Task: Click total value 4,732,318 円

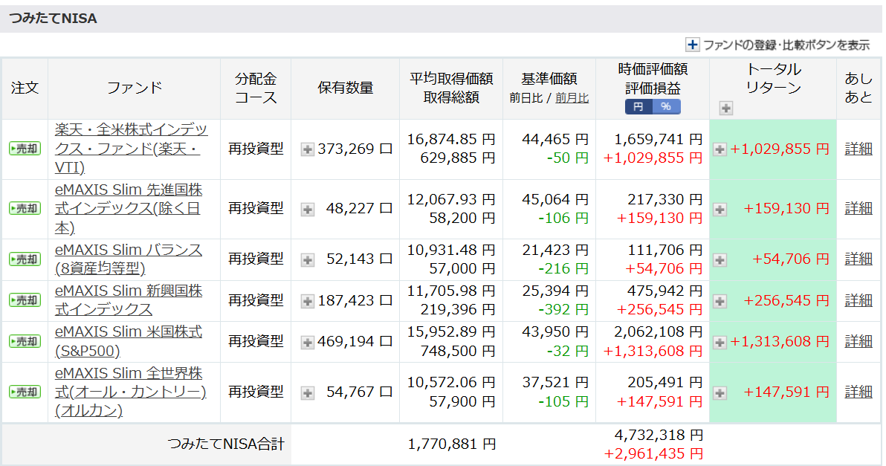Action: (658, 435)
